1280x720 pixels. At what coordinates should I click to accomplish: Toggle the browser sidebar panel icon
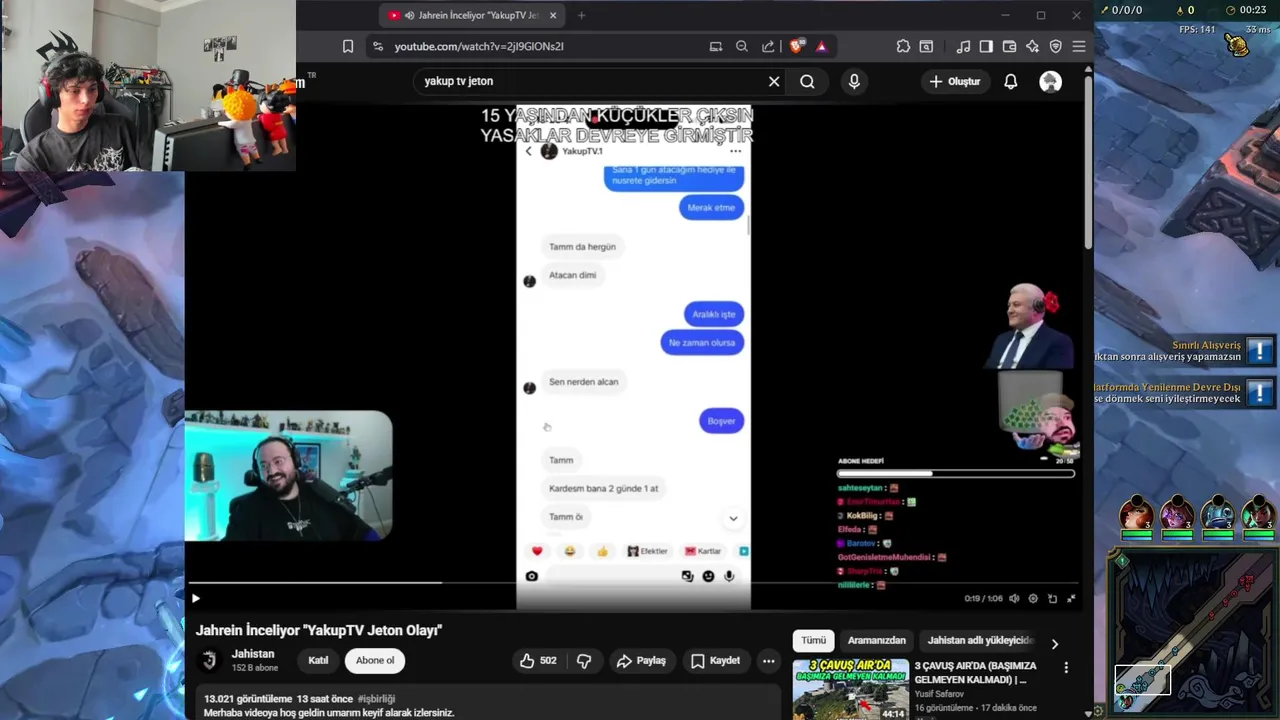pos(986,46)
